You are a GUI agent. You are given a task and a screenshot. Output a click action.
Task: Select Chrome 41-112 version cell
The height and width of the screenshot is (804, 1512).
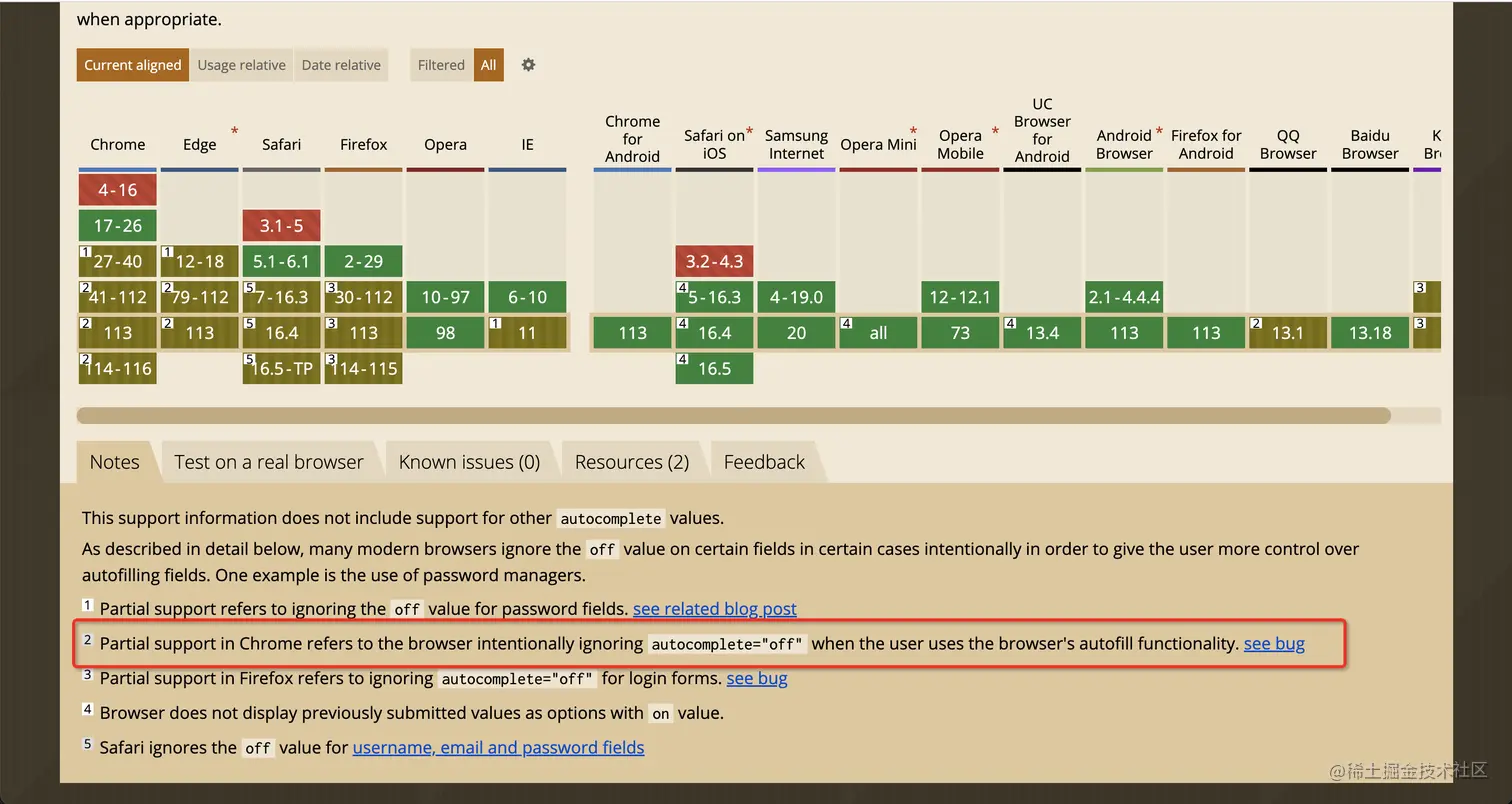coord(118,297)
